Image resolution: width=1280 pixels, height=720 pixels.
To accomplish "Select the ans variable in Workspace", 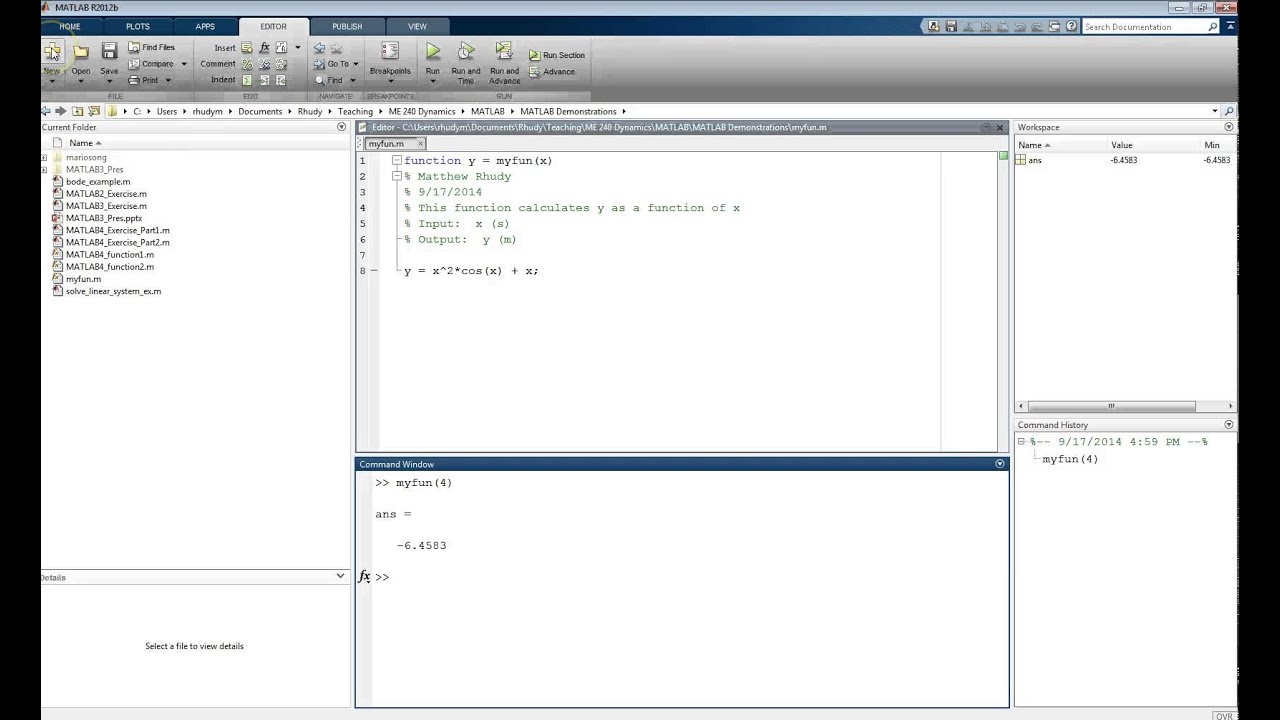I will point(1035,160).
